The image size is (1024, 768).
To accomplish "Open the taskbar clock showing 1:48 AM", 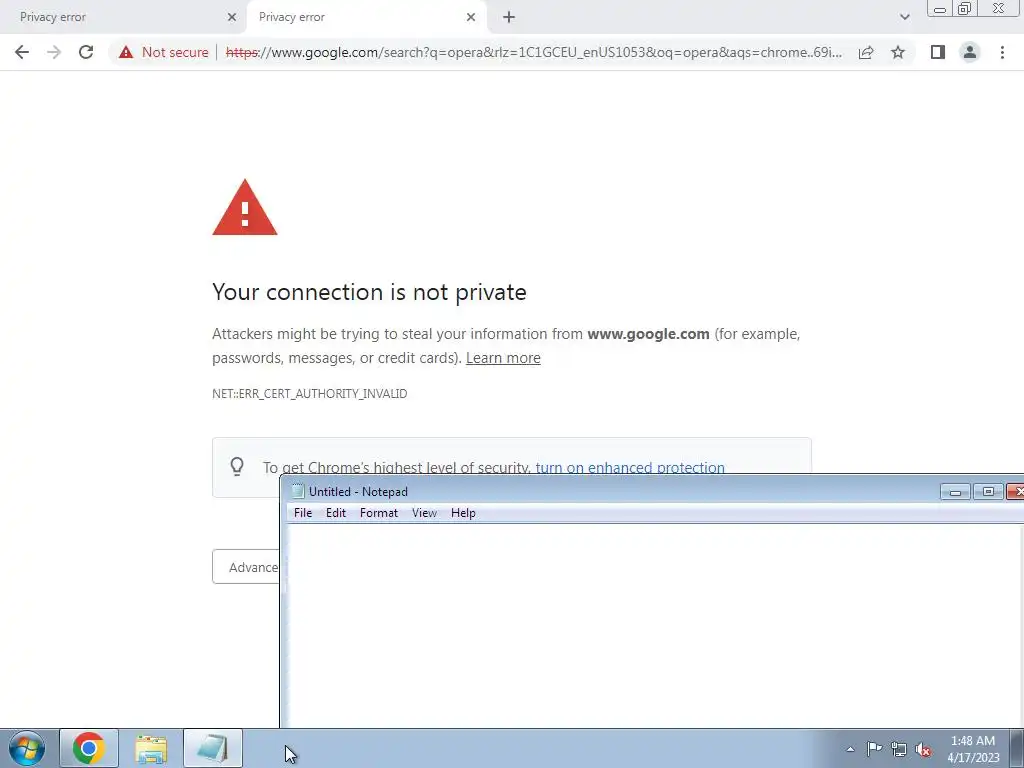I will [973, 749].
